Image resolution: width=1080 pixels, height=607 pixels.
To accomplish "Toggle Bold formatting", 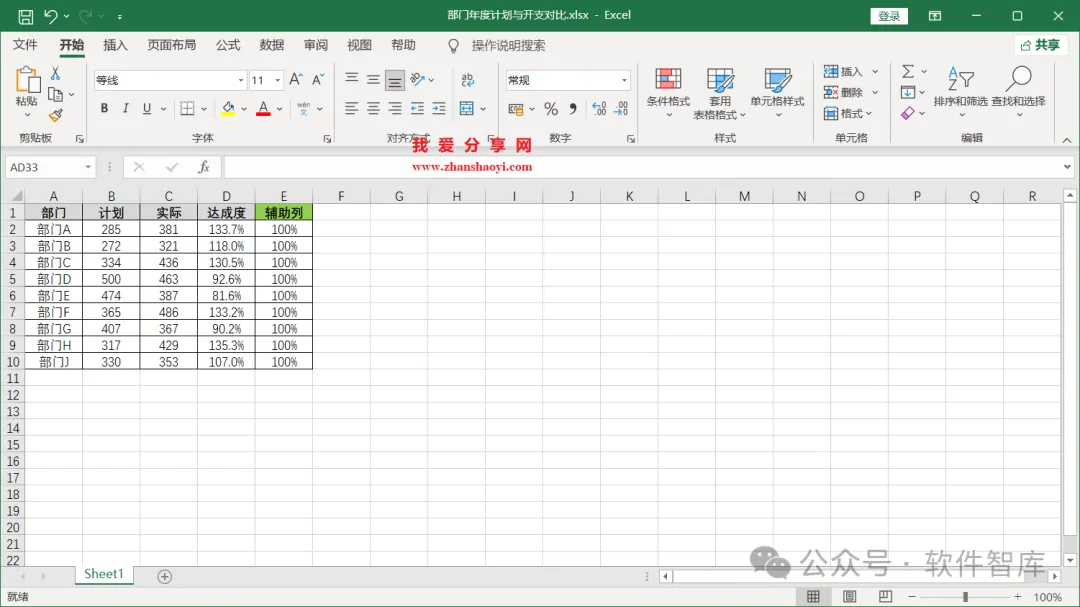I will 104,108.
